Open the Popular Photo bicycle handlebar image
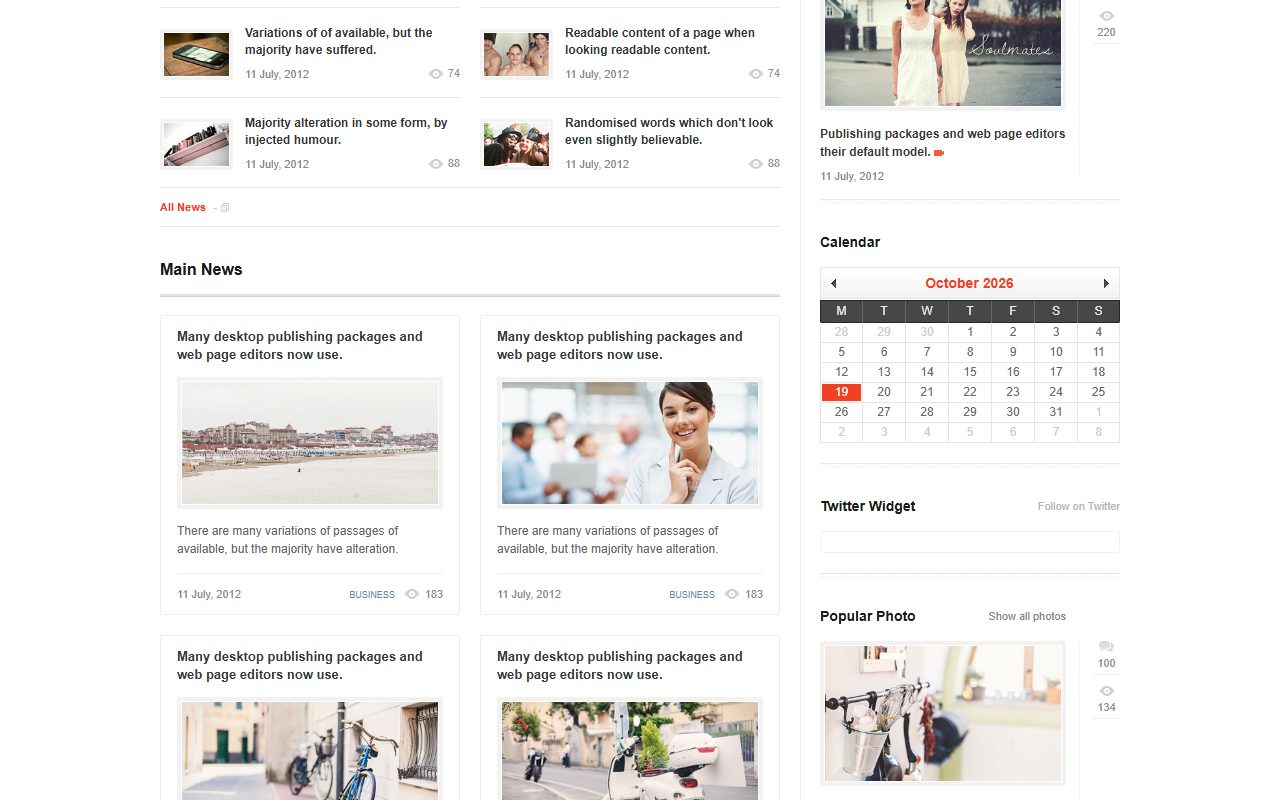1280x800 pixels. (943, 713)
